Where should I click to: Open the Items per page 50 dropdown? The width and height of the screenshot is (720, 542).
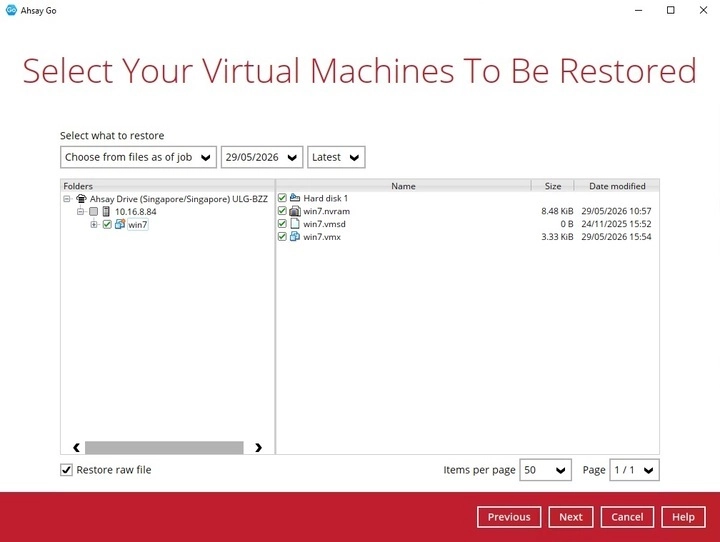point(546,470)
